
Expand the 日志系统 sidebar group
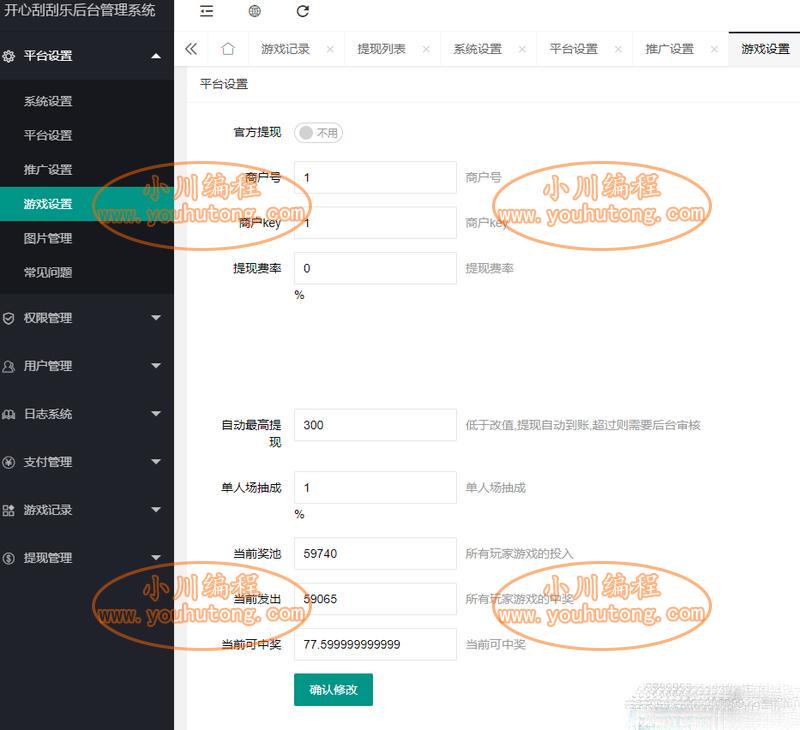(x=156, y=414)
